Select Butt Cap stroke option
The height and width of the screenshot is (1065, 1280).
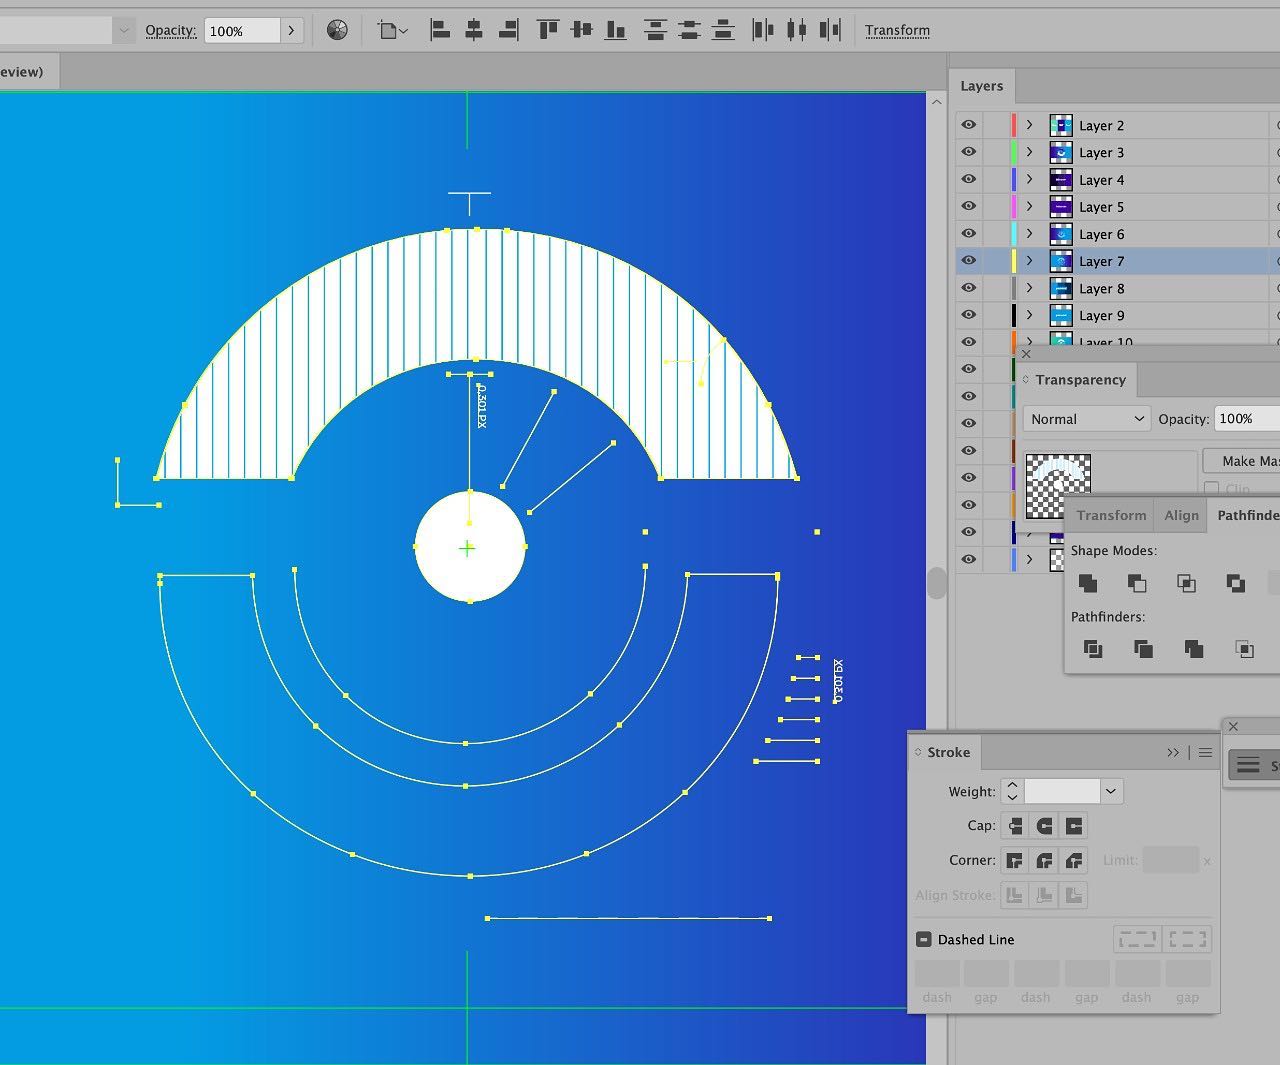[1015, 826]
